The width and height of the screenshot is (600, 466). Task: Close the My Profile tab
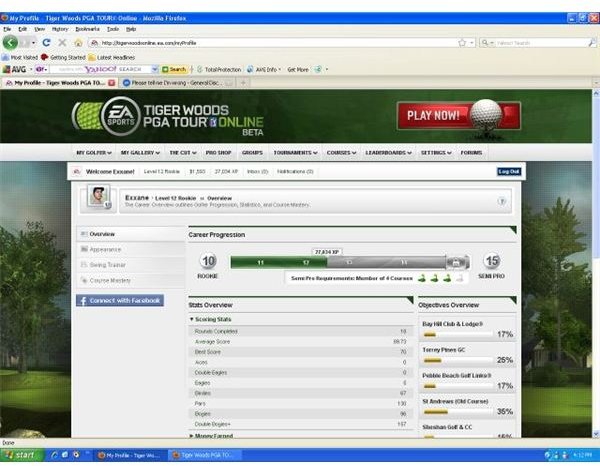tap(111, 83)
